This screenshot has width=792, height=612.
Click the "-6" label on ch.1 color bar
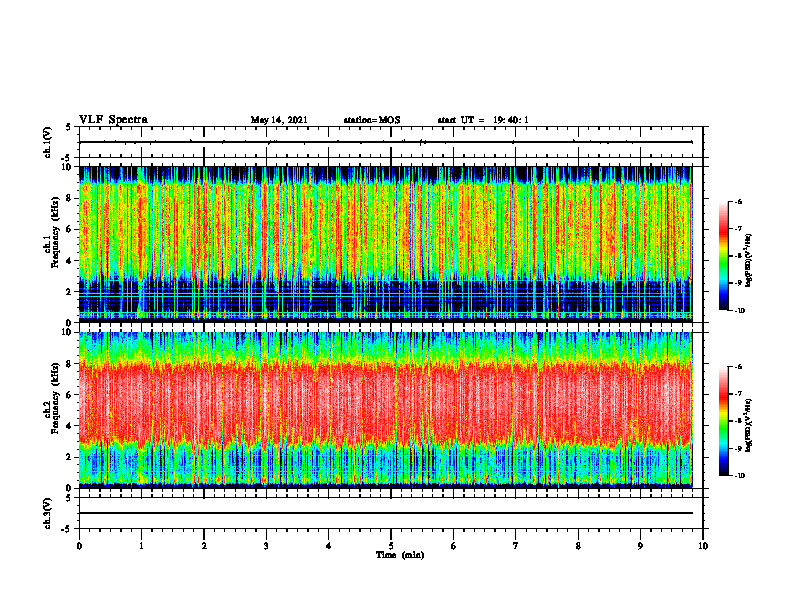pos(738,202)
